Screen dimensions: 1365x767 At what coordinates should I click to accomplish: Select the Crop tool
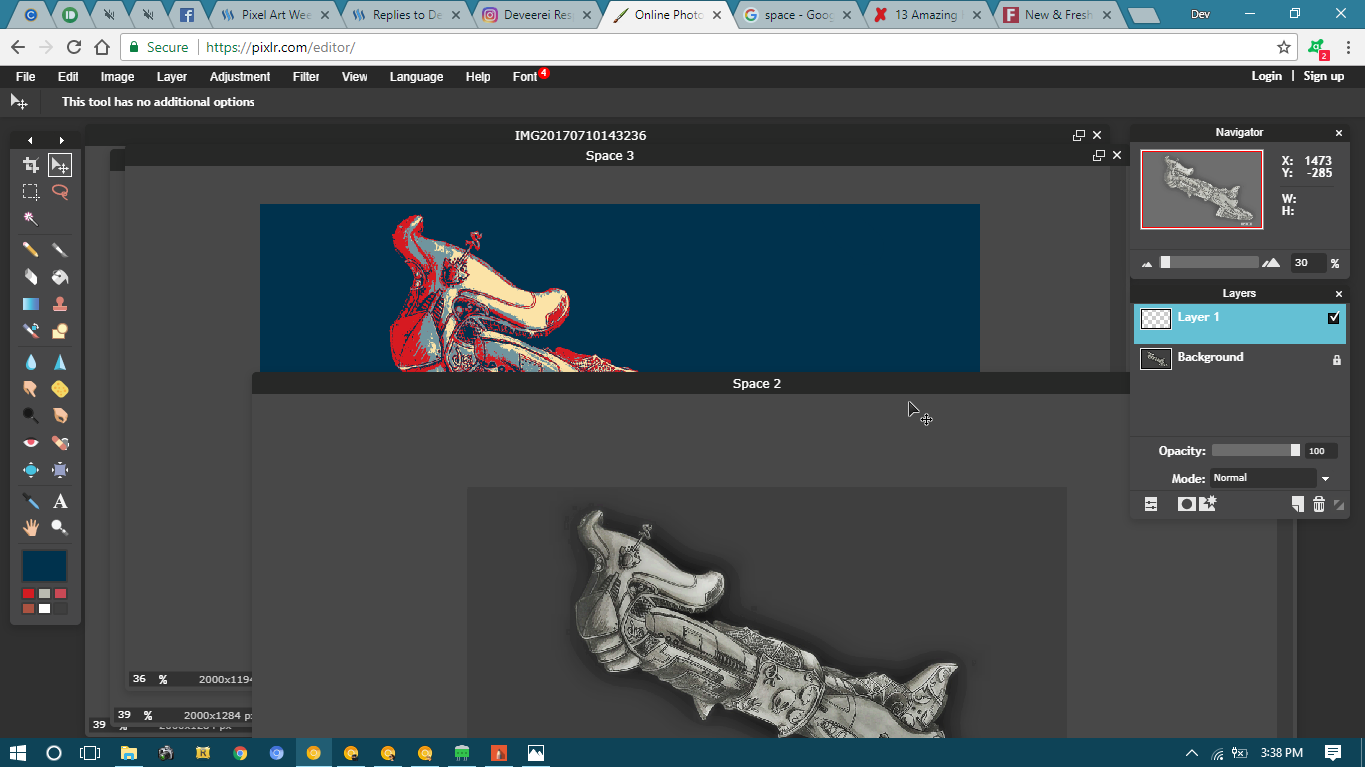pos(31,165)
